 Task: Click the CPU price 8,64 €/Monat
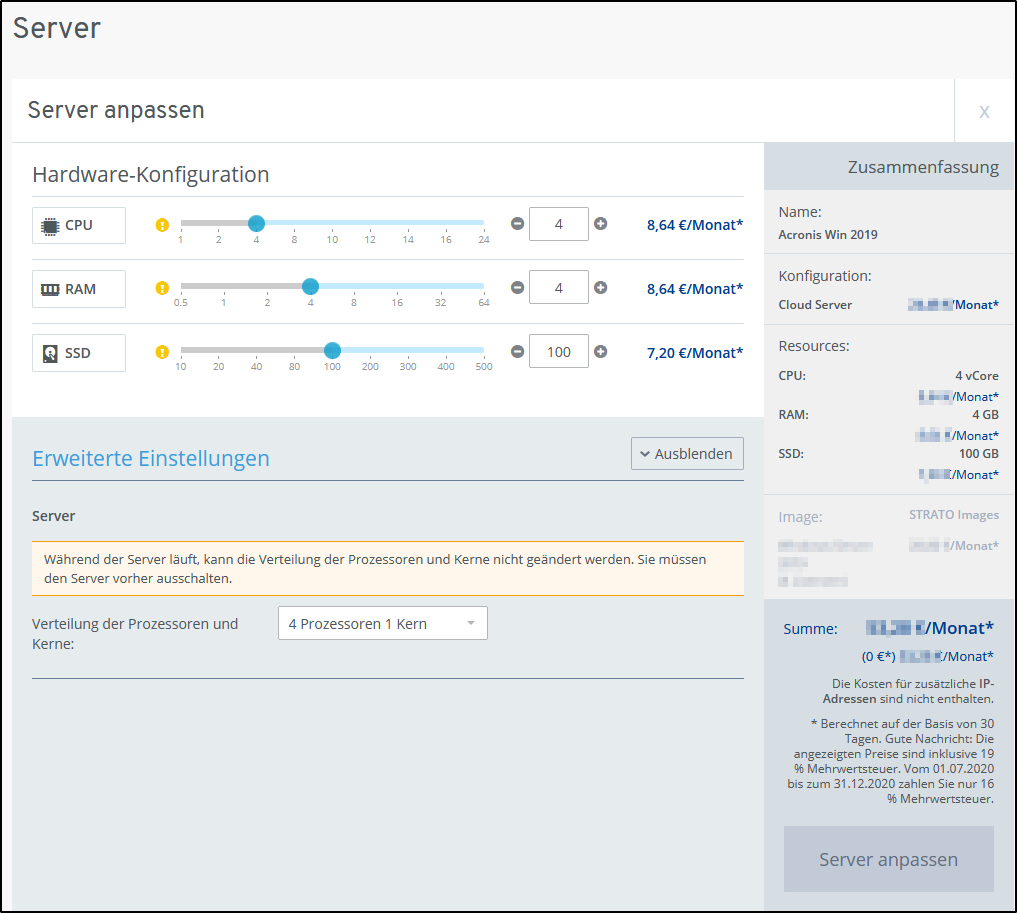pos(695,225)
